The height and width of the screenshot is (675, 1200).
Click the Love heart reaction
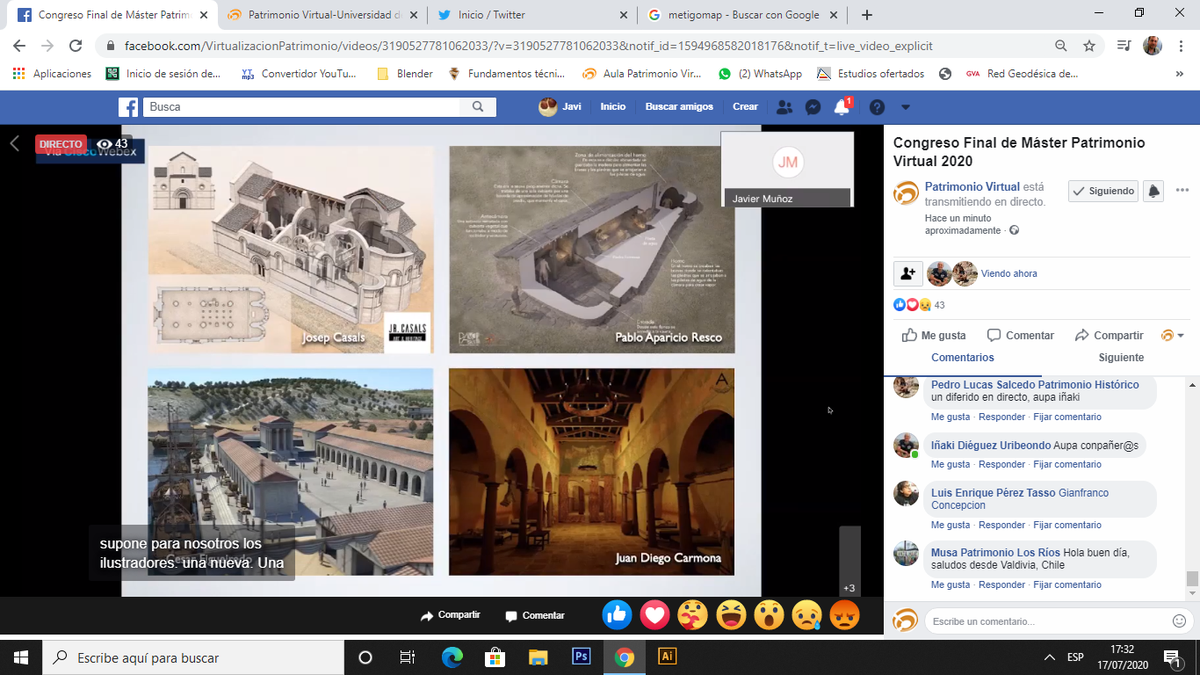point(655,616)
